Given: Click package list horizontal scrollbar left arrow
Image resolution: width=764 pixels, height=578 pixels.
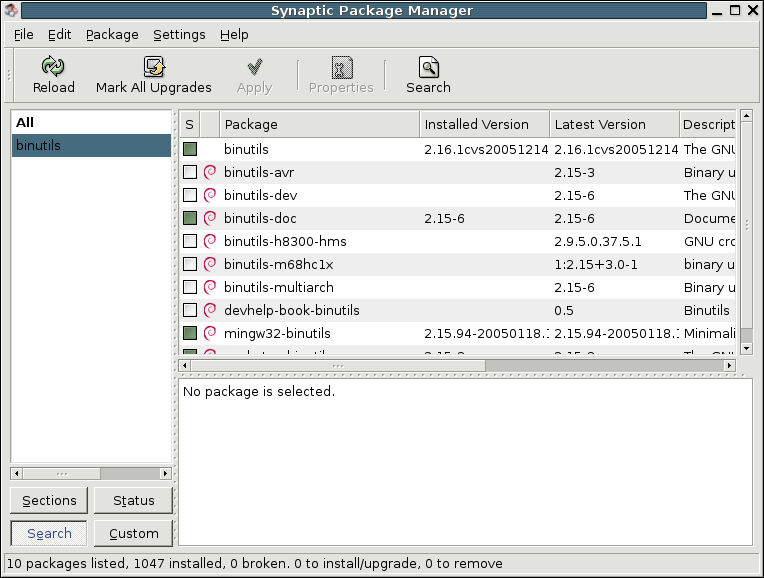Looking at the screenshot, I should [x=185, y=366].
